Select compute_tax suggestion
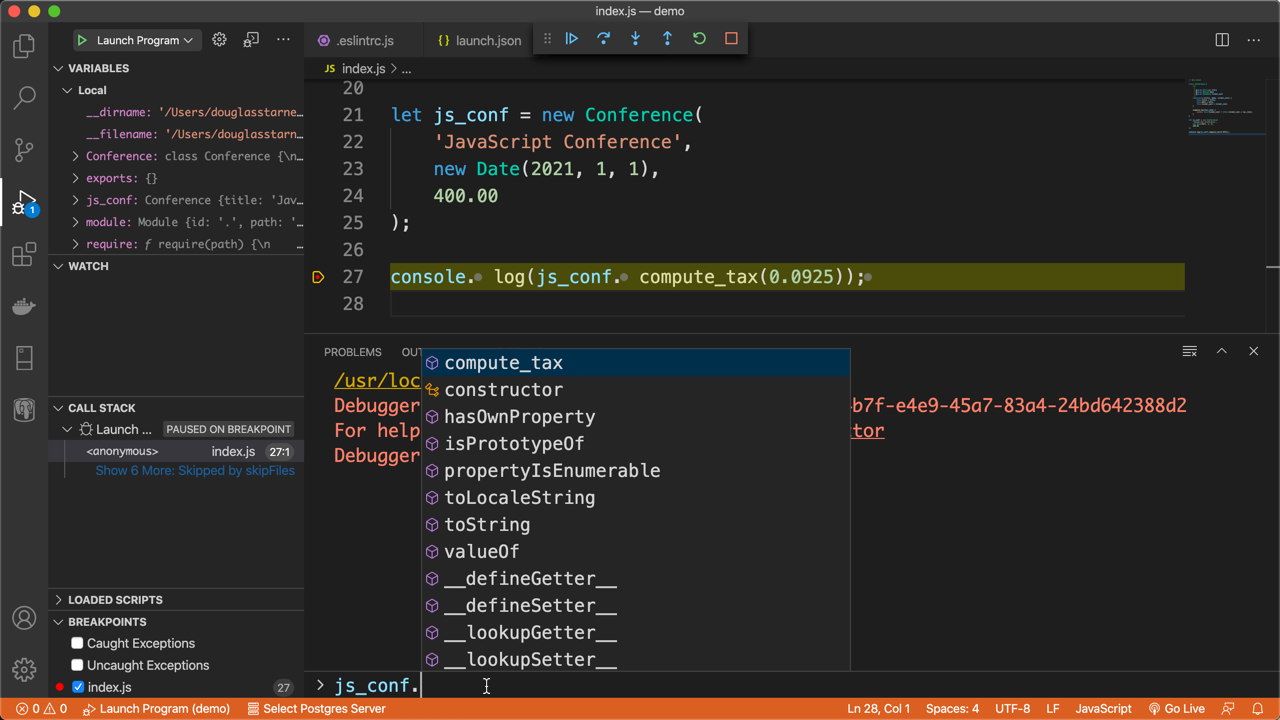The height and width of the screenshot is (720, 1280). [636, 363]
